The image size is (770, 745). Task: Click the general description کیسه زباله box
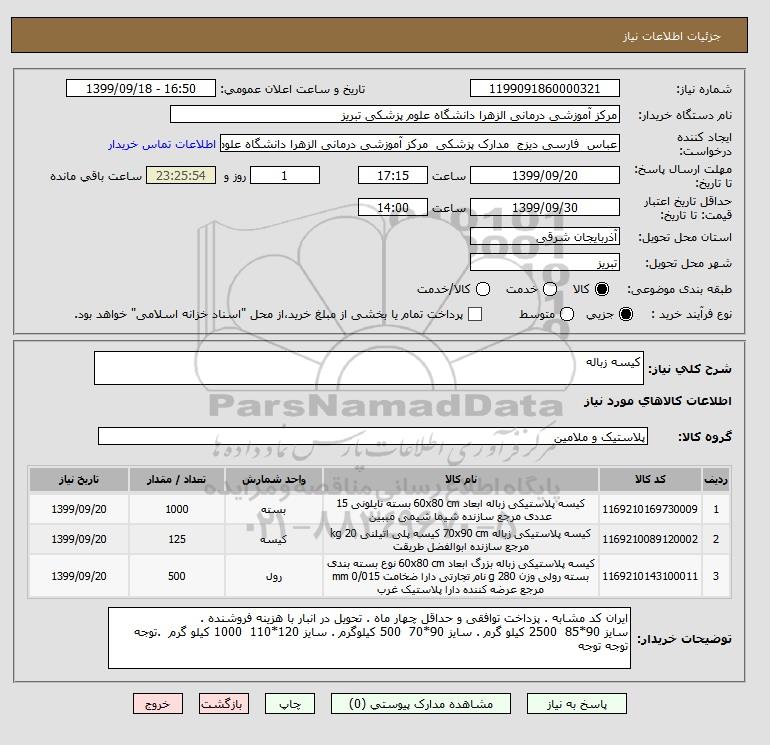click(369, 368)
